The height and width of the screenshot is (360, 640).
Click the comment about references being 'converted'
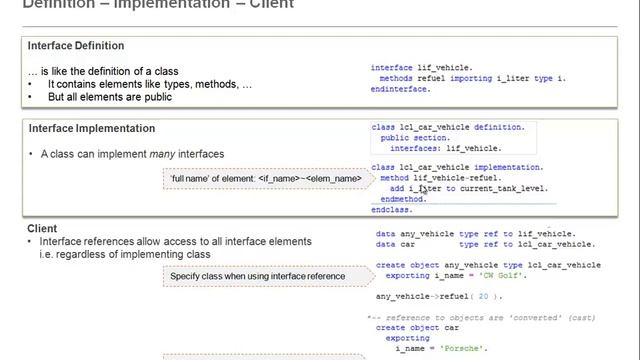tap(481, 318)
